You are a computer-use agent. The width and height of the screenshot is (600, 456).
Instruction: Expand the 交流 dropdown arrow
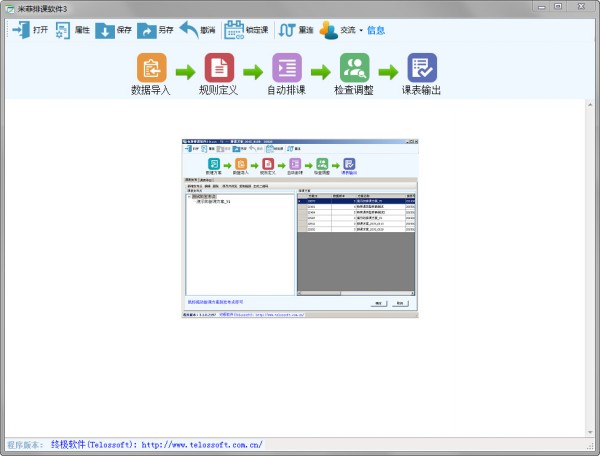point(361,31)
